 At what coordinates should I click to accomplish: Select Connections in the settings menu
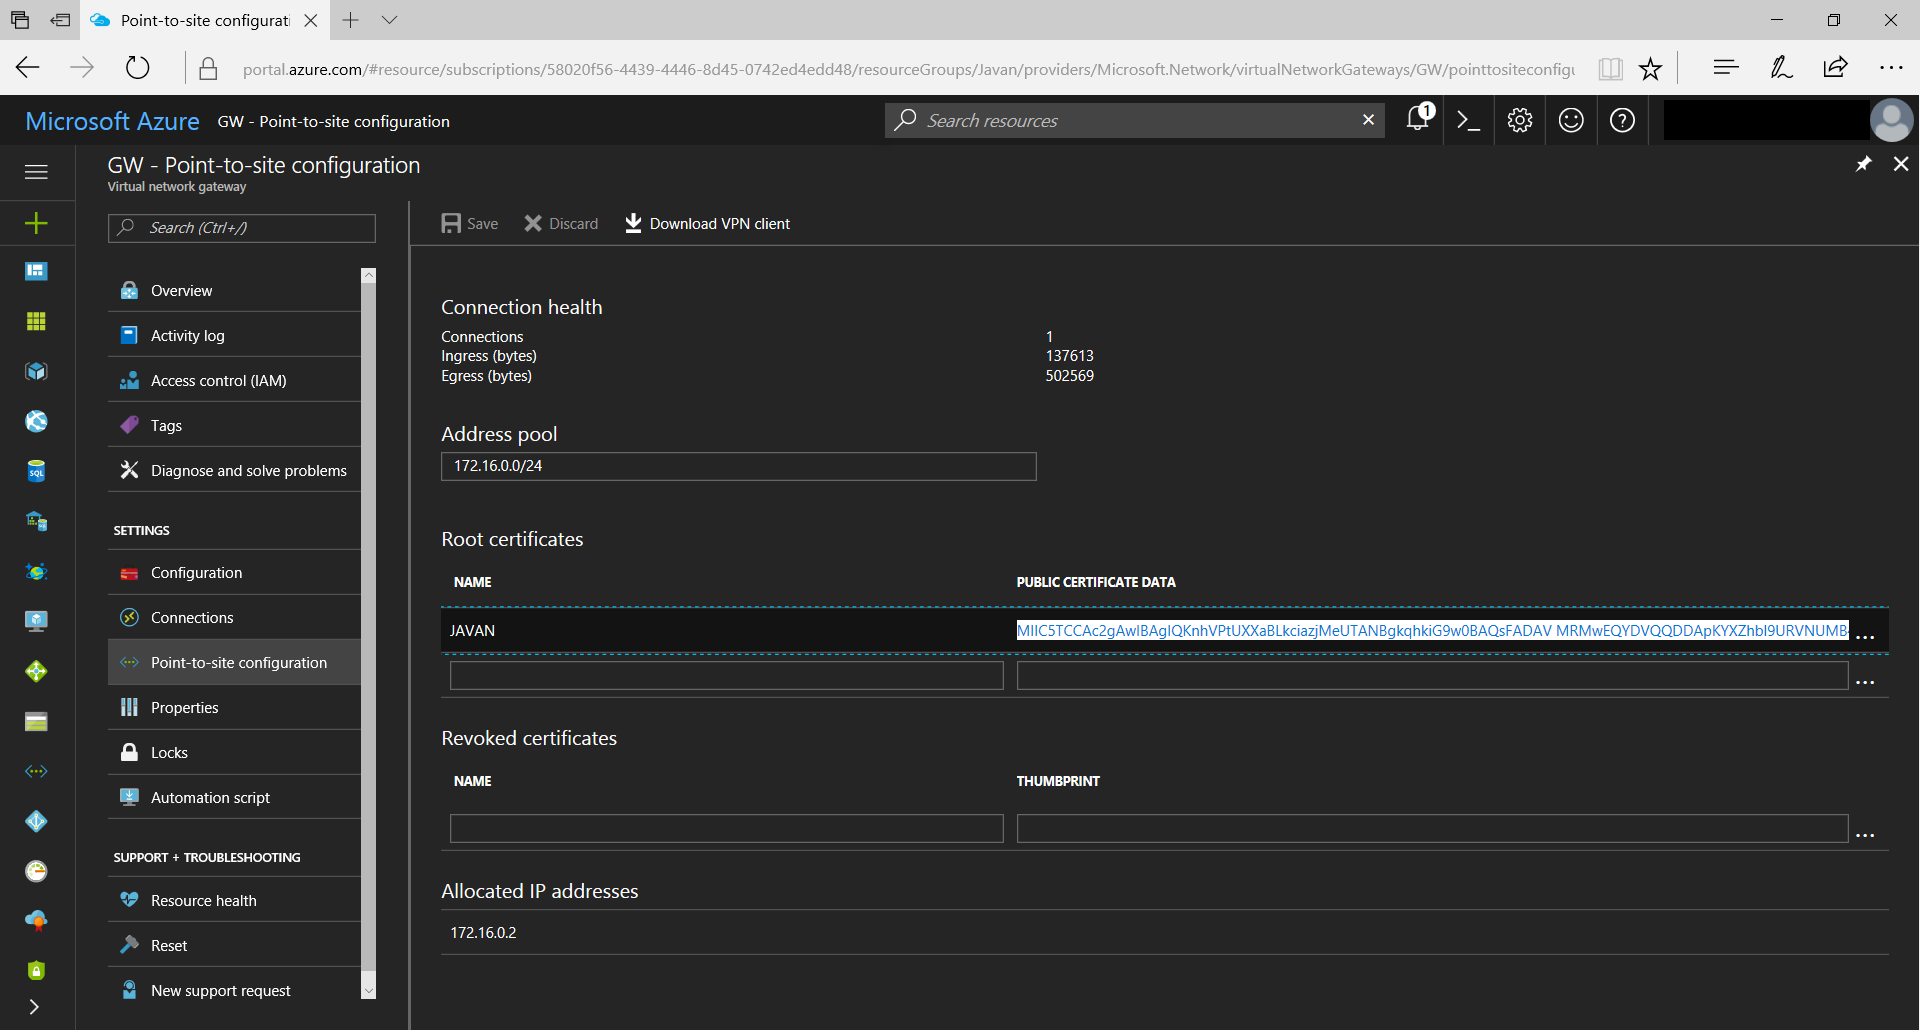[192, 618]
